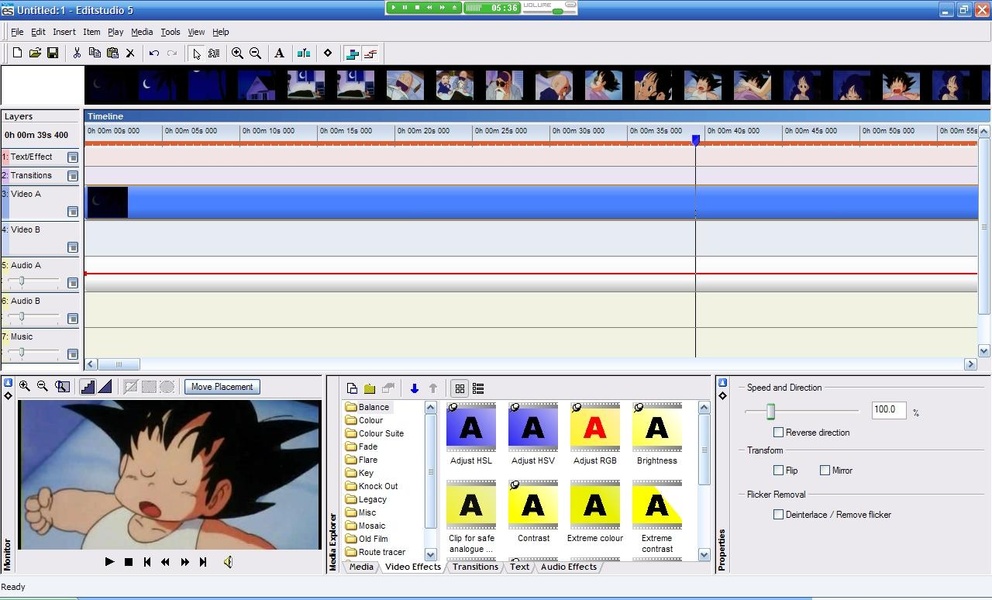Click the text 'A' tool in toolbar

pos(279,53)
